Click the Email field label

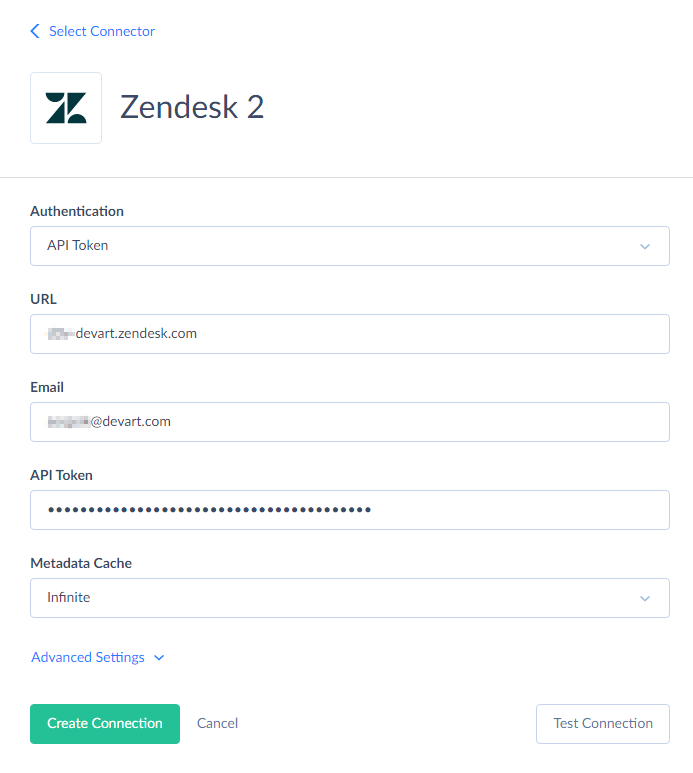[x=47, y=387]
